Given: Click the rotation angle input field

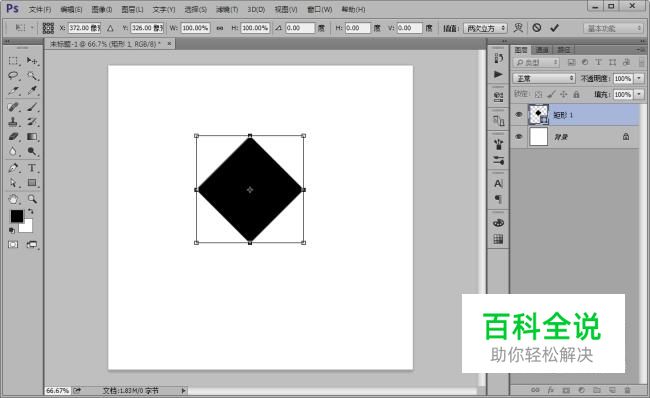Looking at the screenshot, I should pyautogui.click(x=300, y=28).
